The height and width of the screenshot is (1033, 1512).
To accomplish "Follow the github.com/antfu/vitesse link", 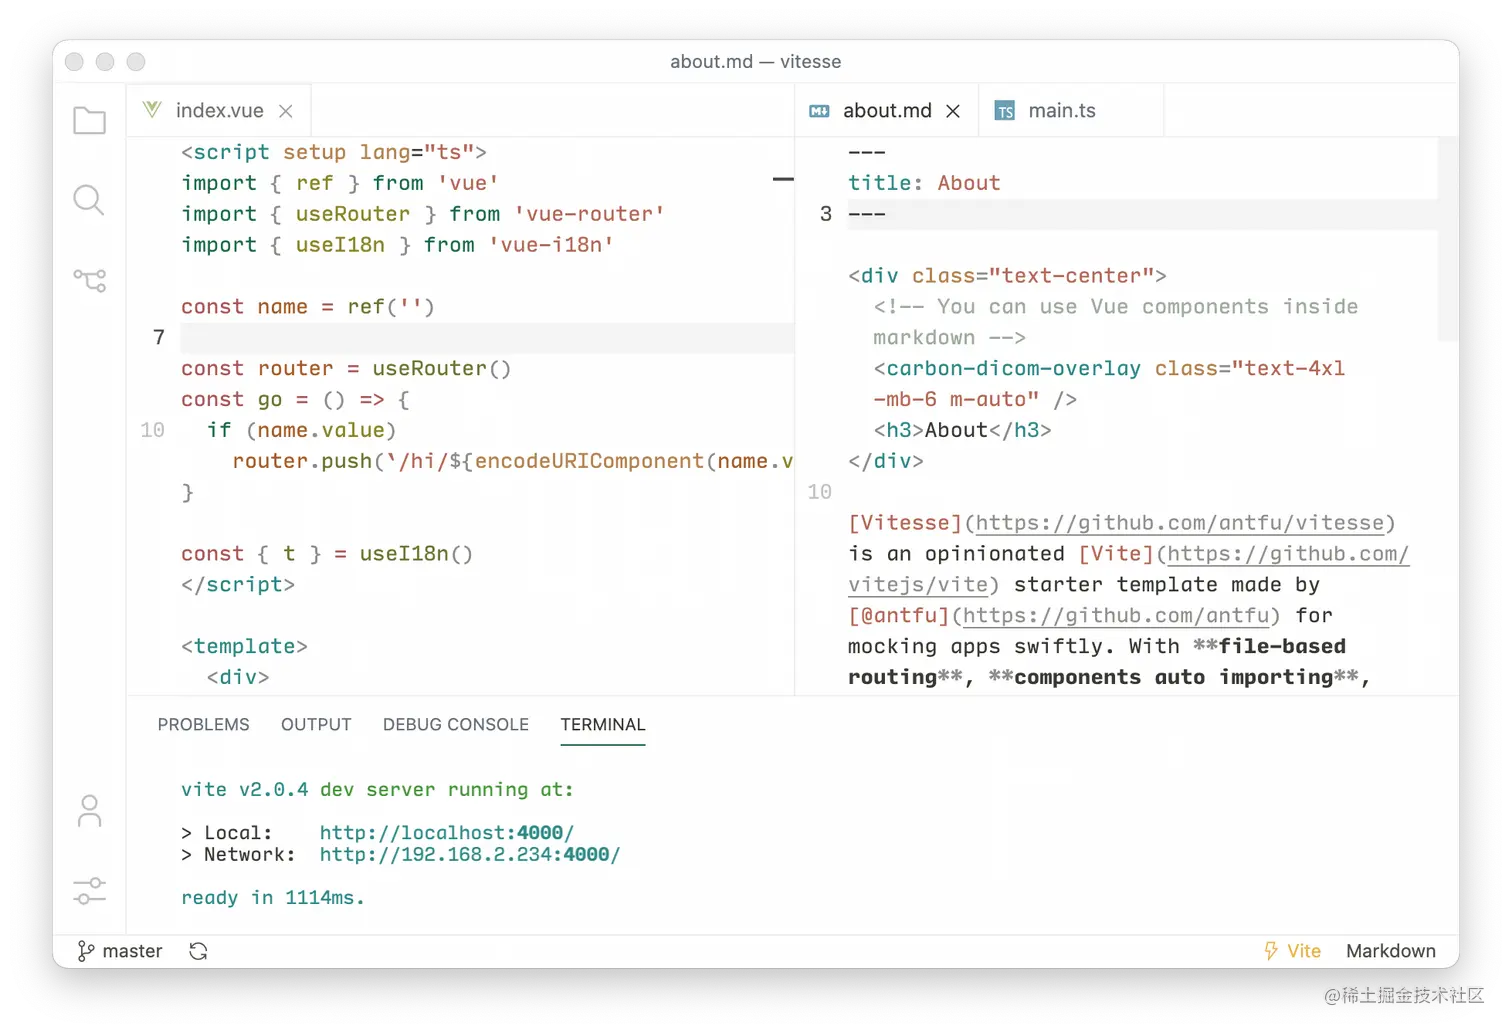I will click(x=1180, y=523).
